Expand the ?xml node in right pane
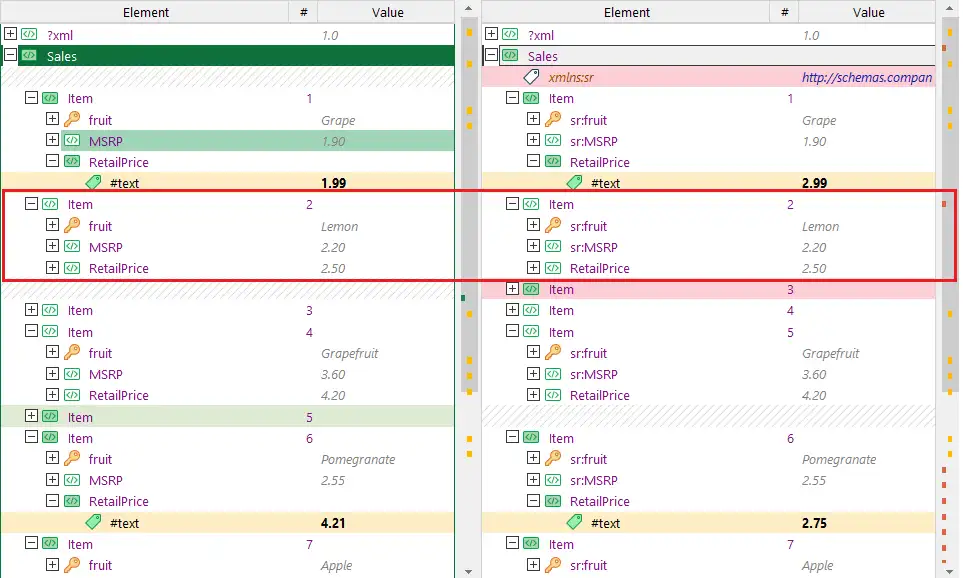Image resolution: width=963 pixels, height=578 pixels. tap(491, 34)
